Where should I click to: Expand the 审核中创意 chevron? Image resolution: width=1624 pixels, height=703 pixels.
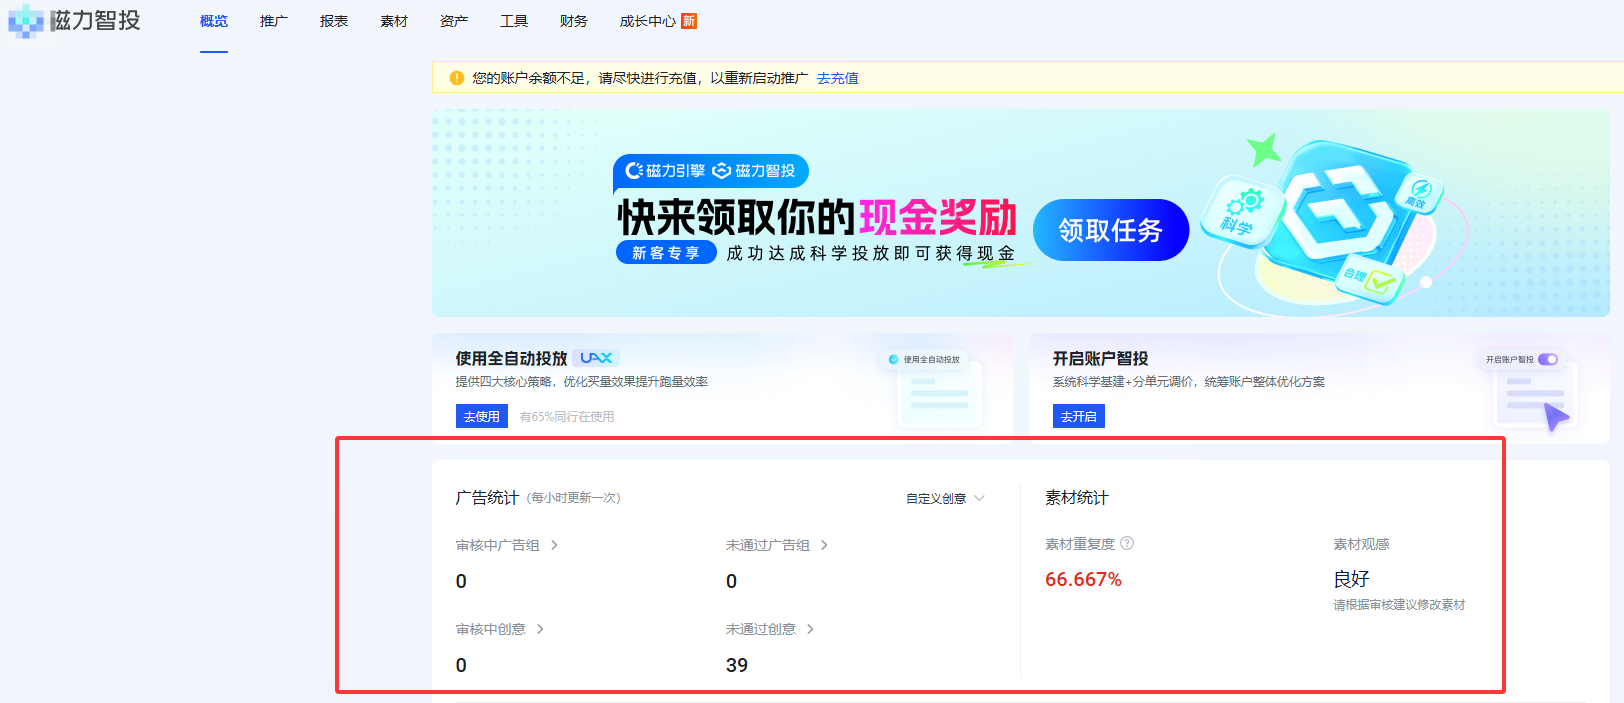point(540,629)
